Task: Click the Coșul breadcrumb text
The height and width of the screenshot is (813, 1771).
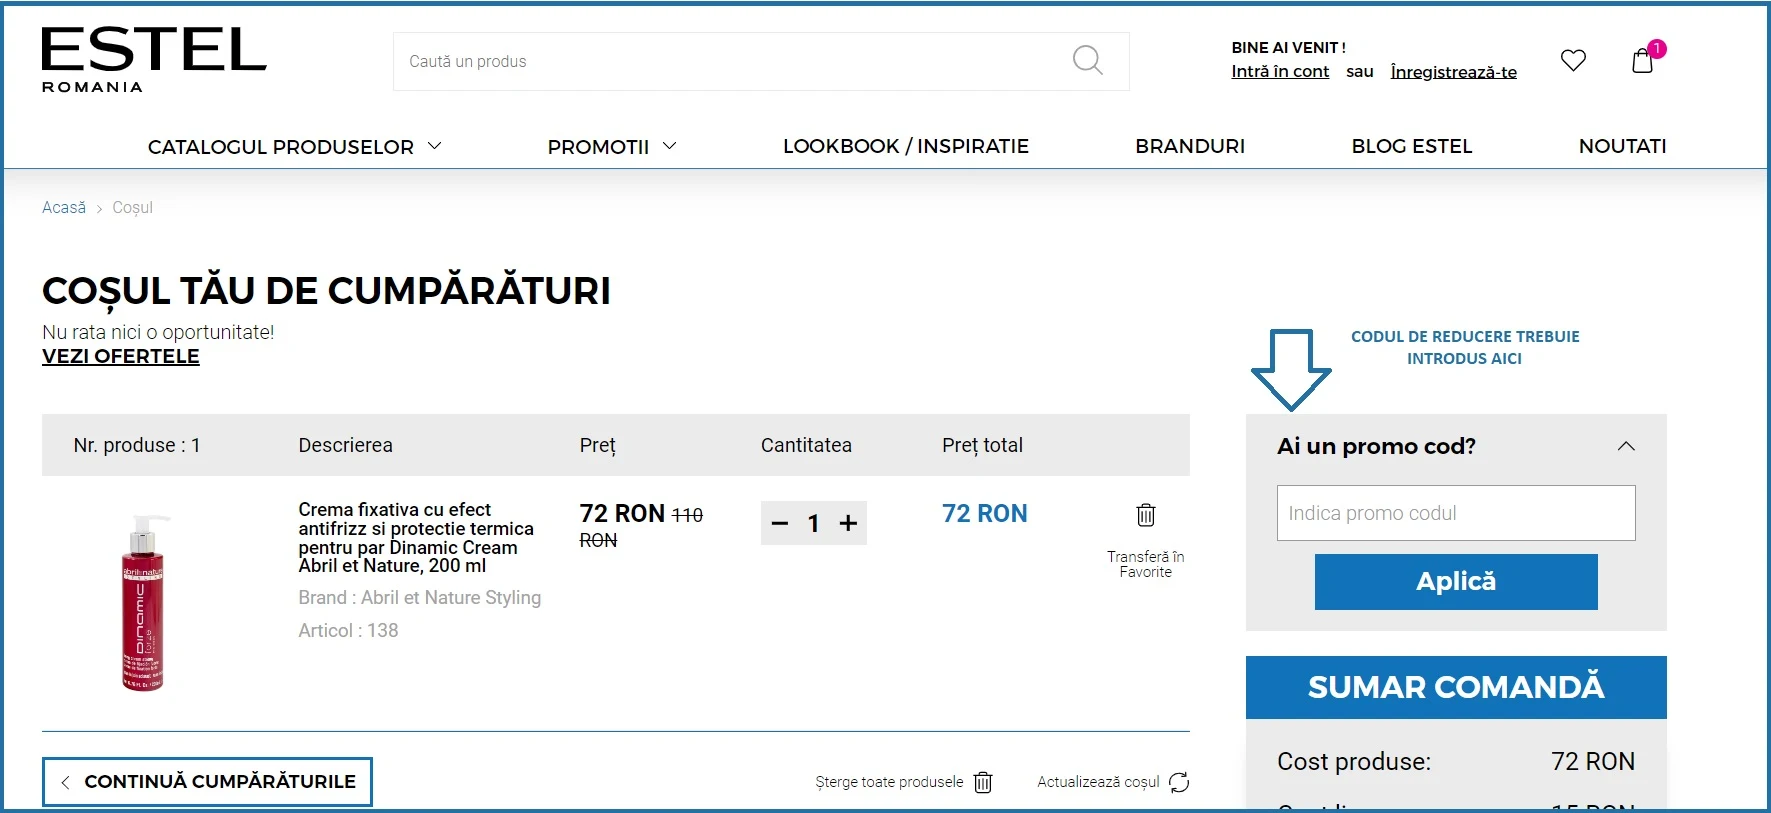Action: pos(132,207)
